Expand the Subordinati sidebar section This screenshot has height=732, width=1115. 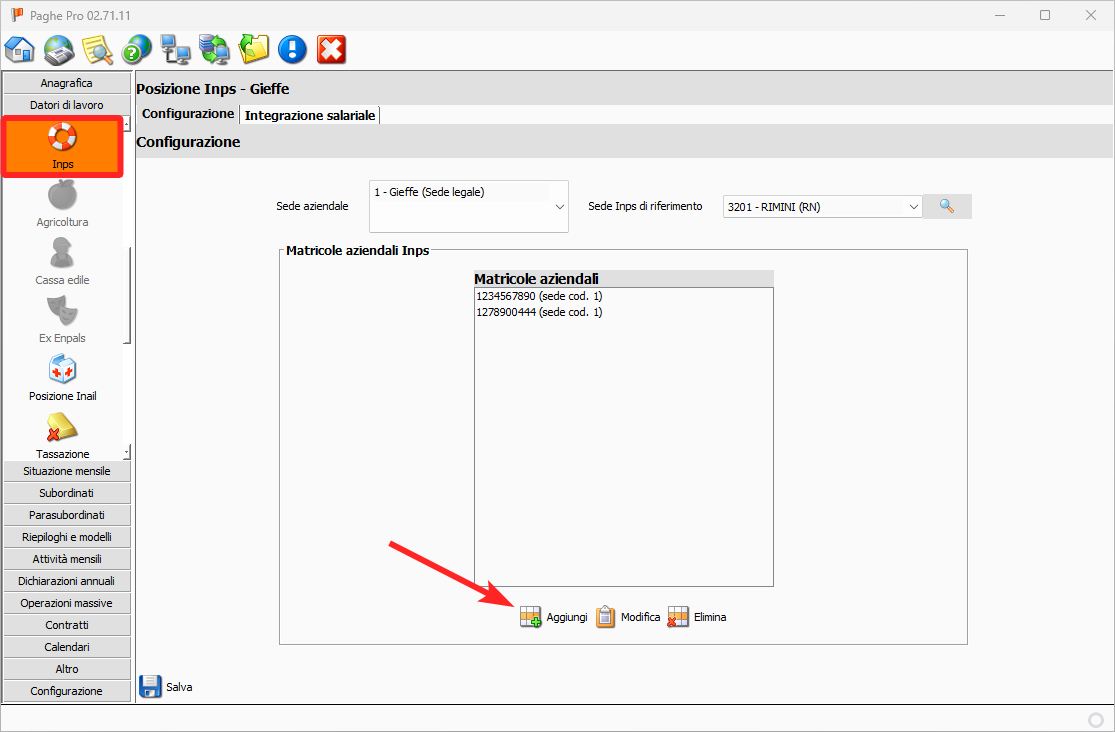pos(67,493)
